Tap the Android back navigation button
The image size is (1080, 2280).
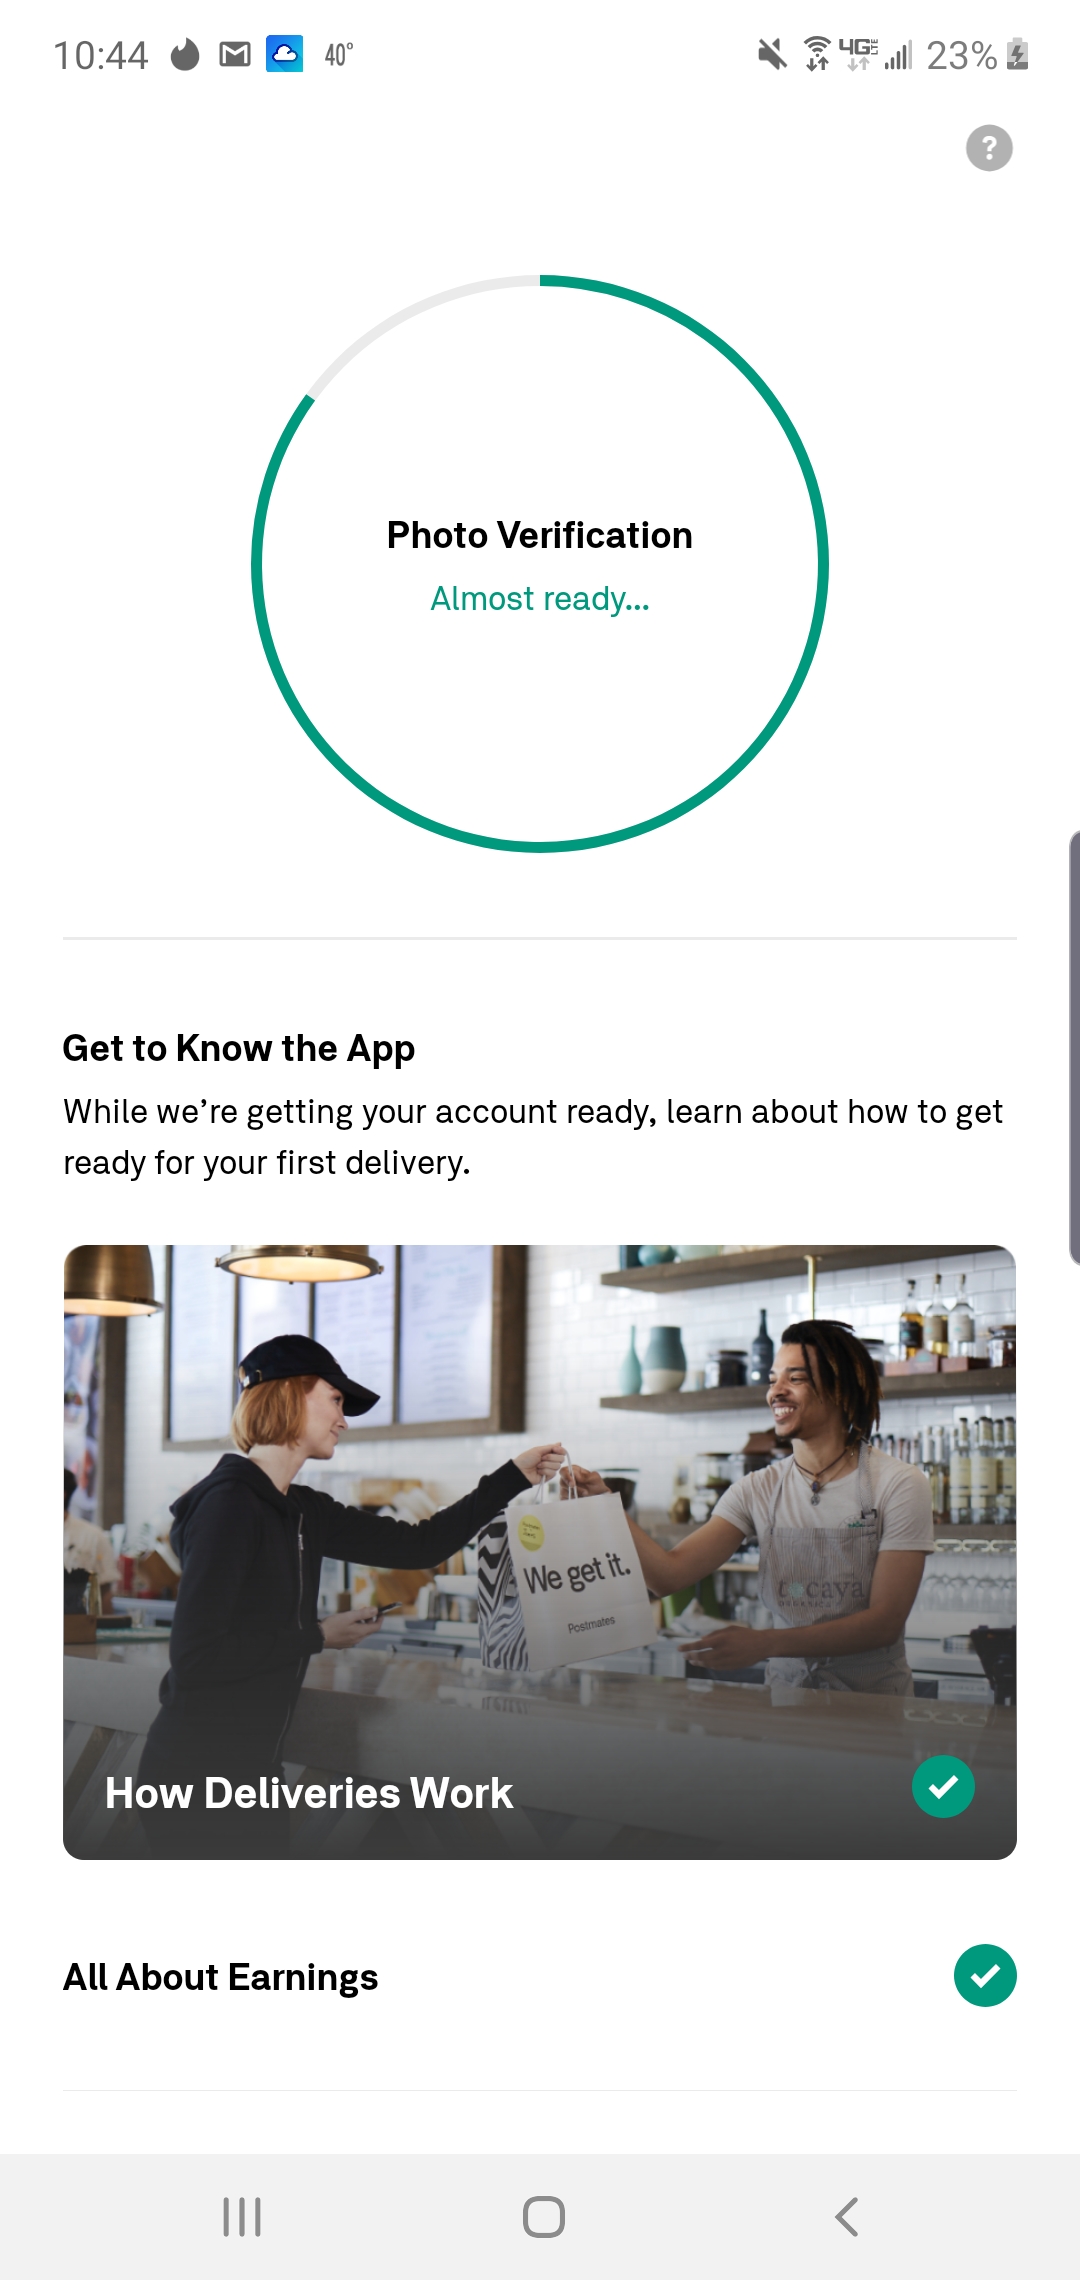pyautogui.click(x=846, y=2217)
